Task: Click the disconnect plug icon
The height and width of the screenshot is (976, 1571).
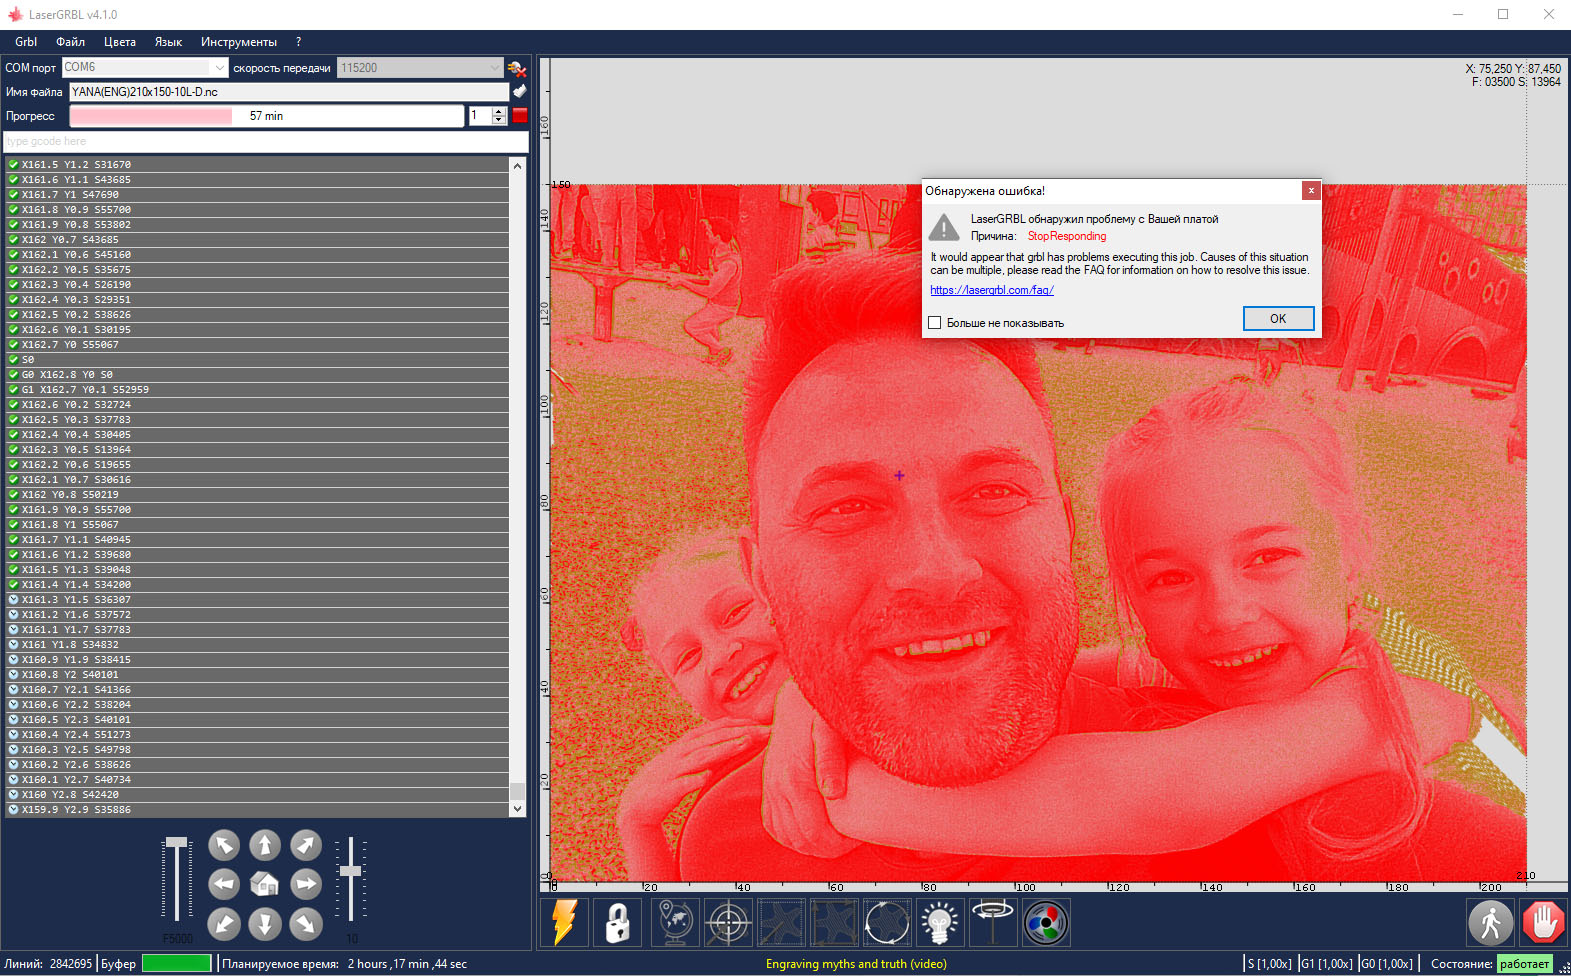Action: (517, 68)
